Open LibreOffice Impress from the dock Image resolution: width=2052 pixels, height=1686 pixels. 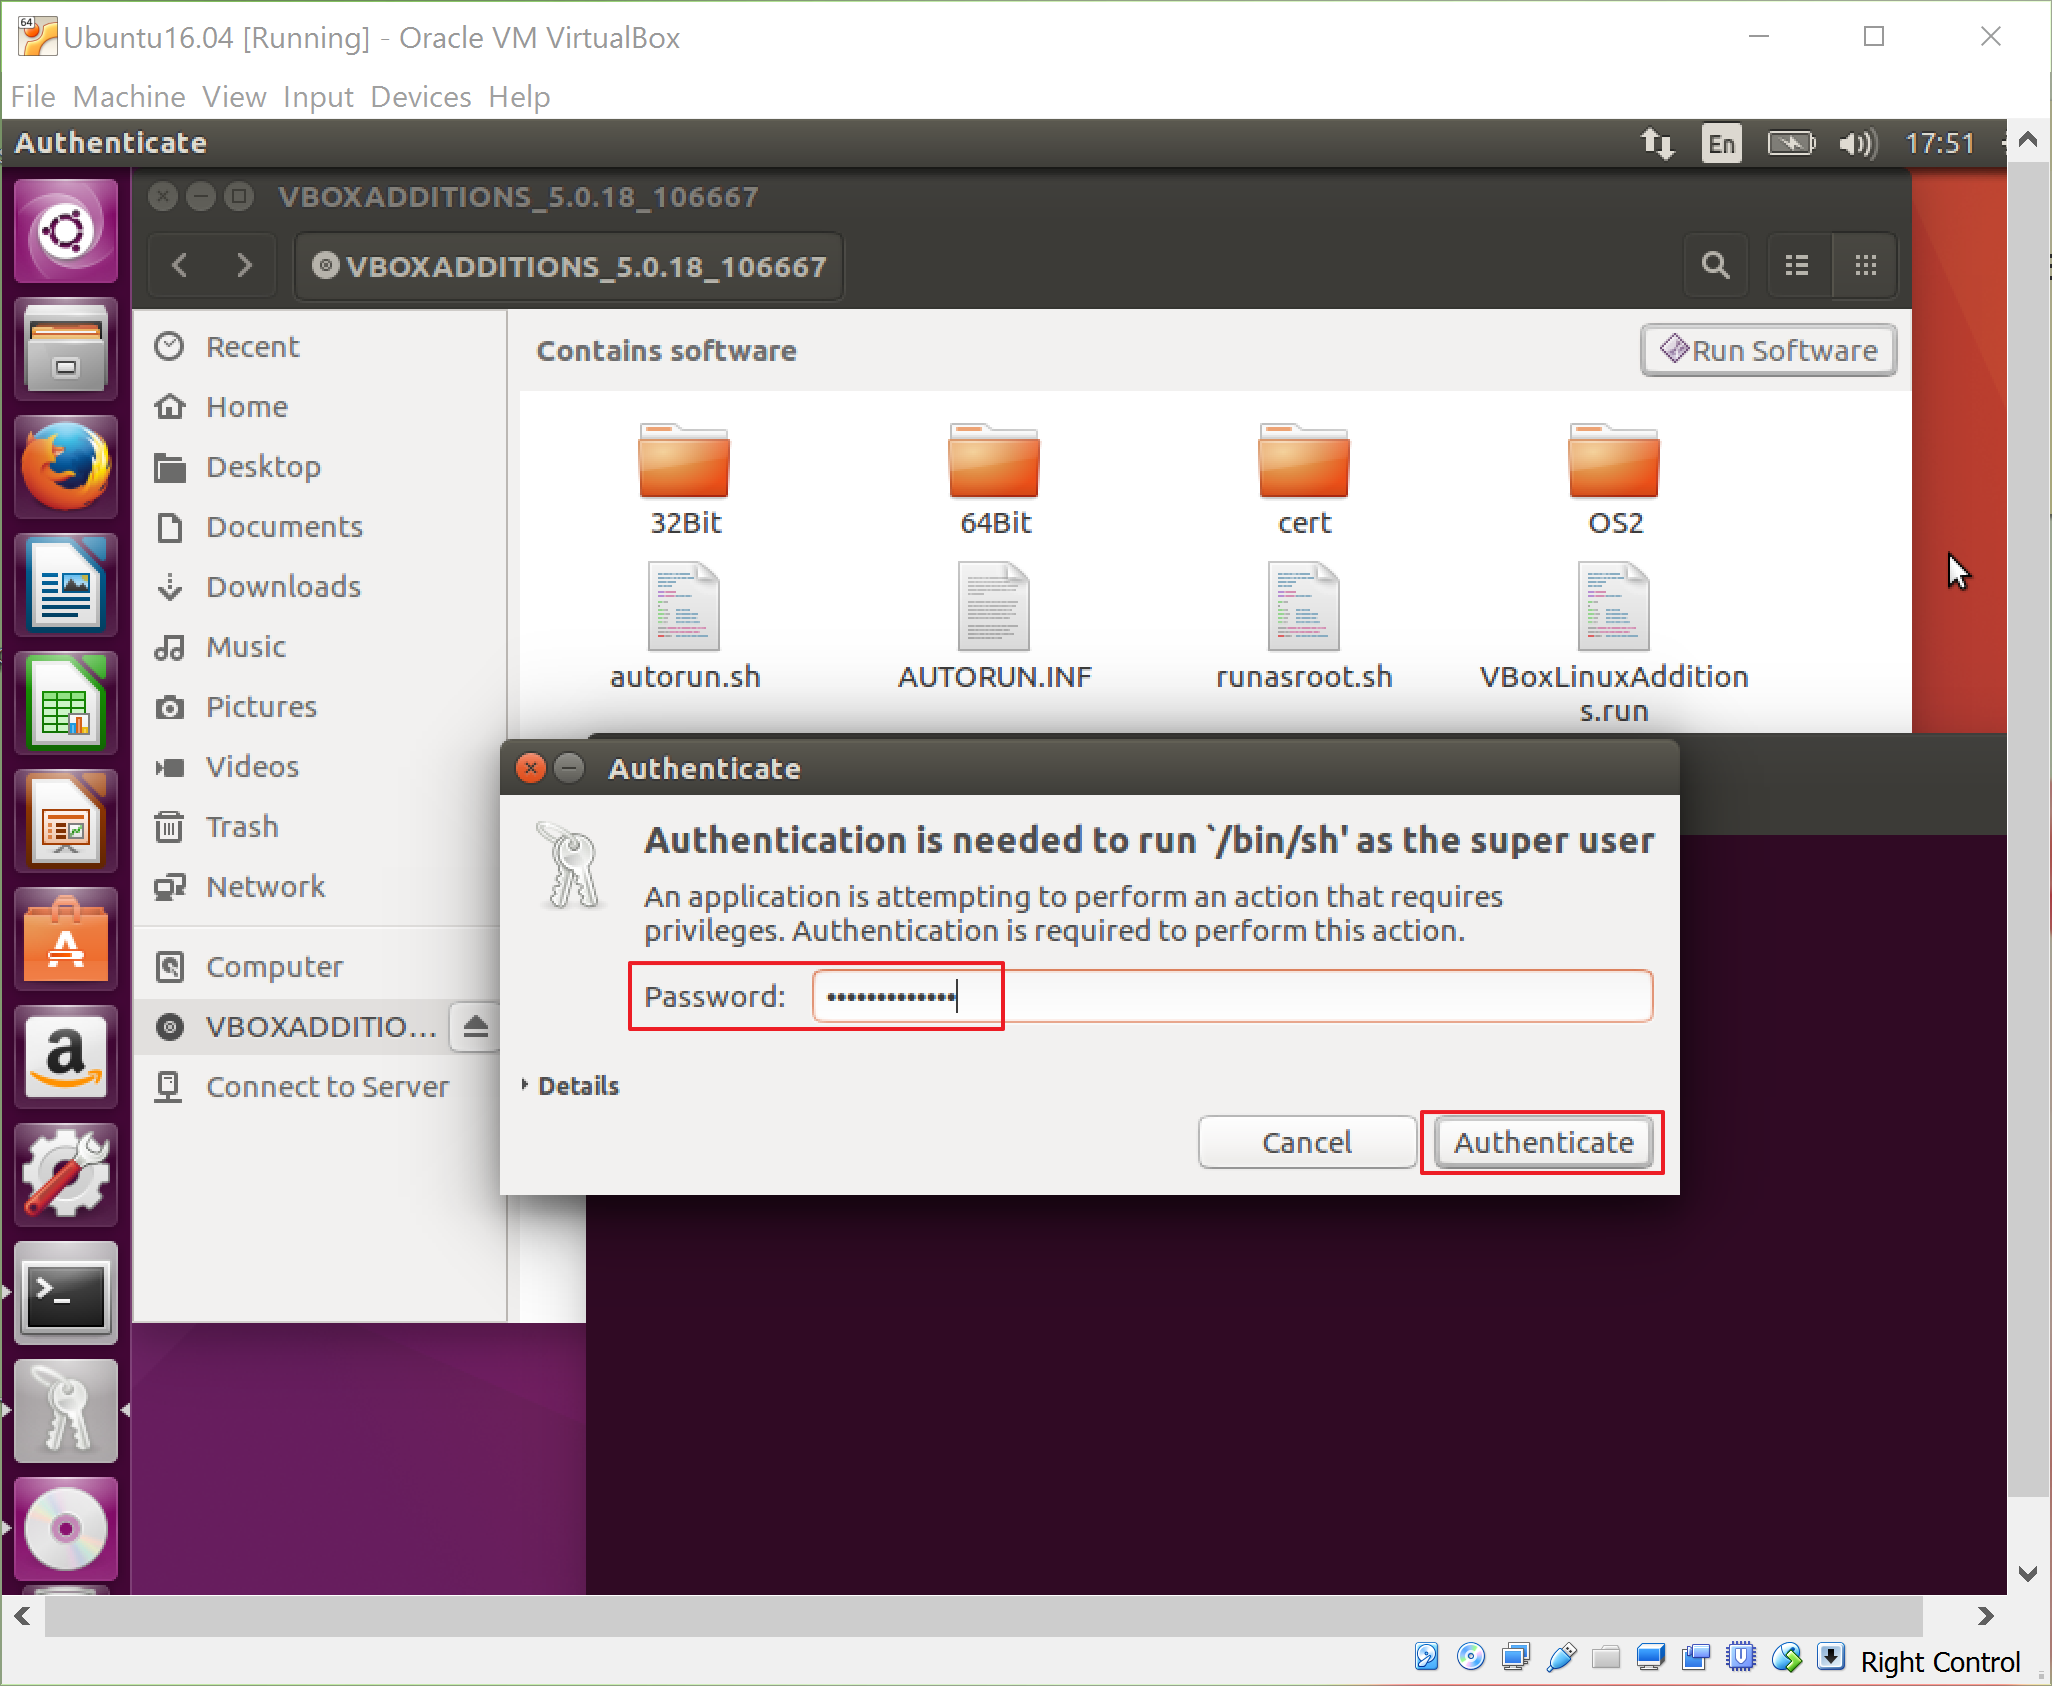click(x=66, y=821)
